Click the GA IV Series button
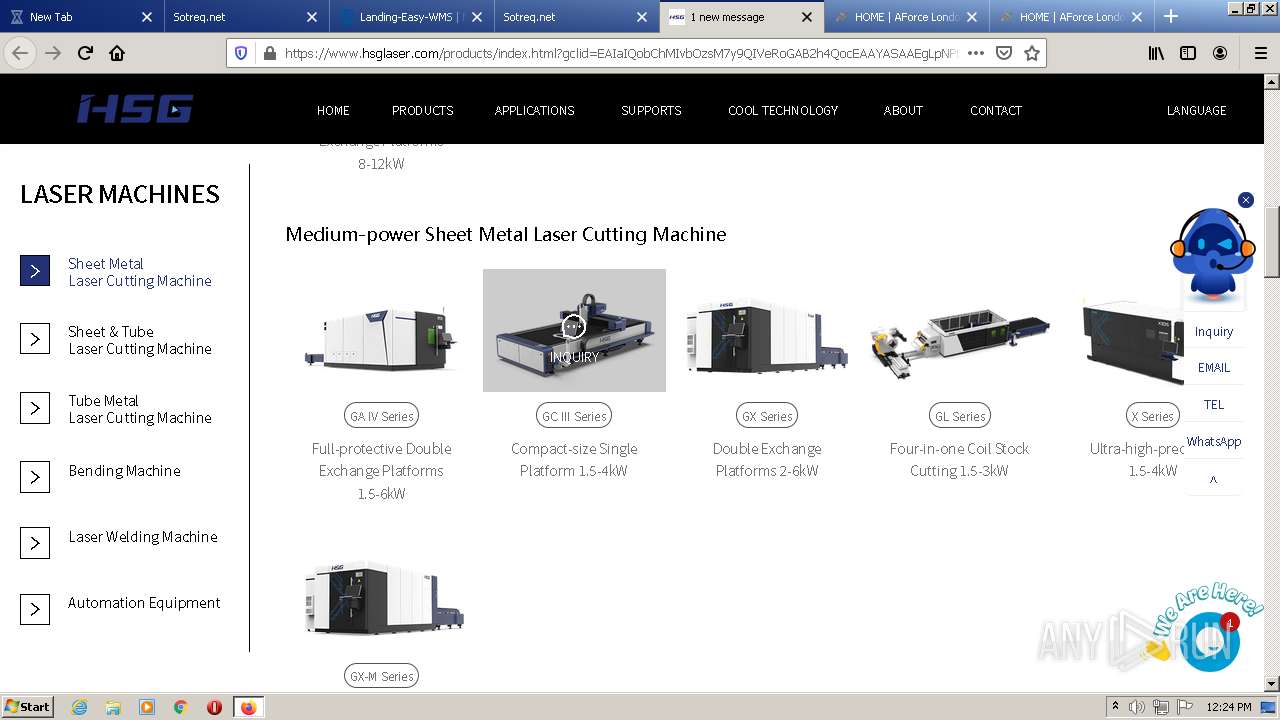This screenshot has height=720, width=1280. pyautogui.click(x=381, y=416)
